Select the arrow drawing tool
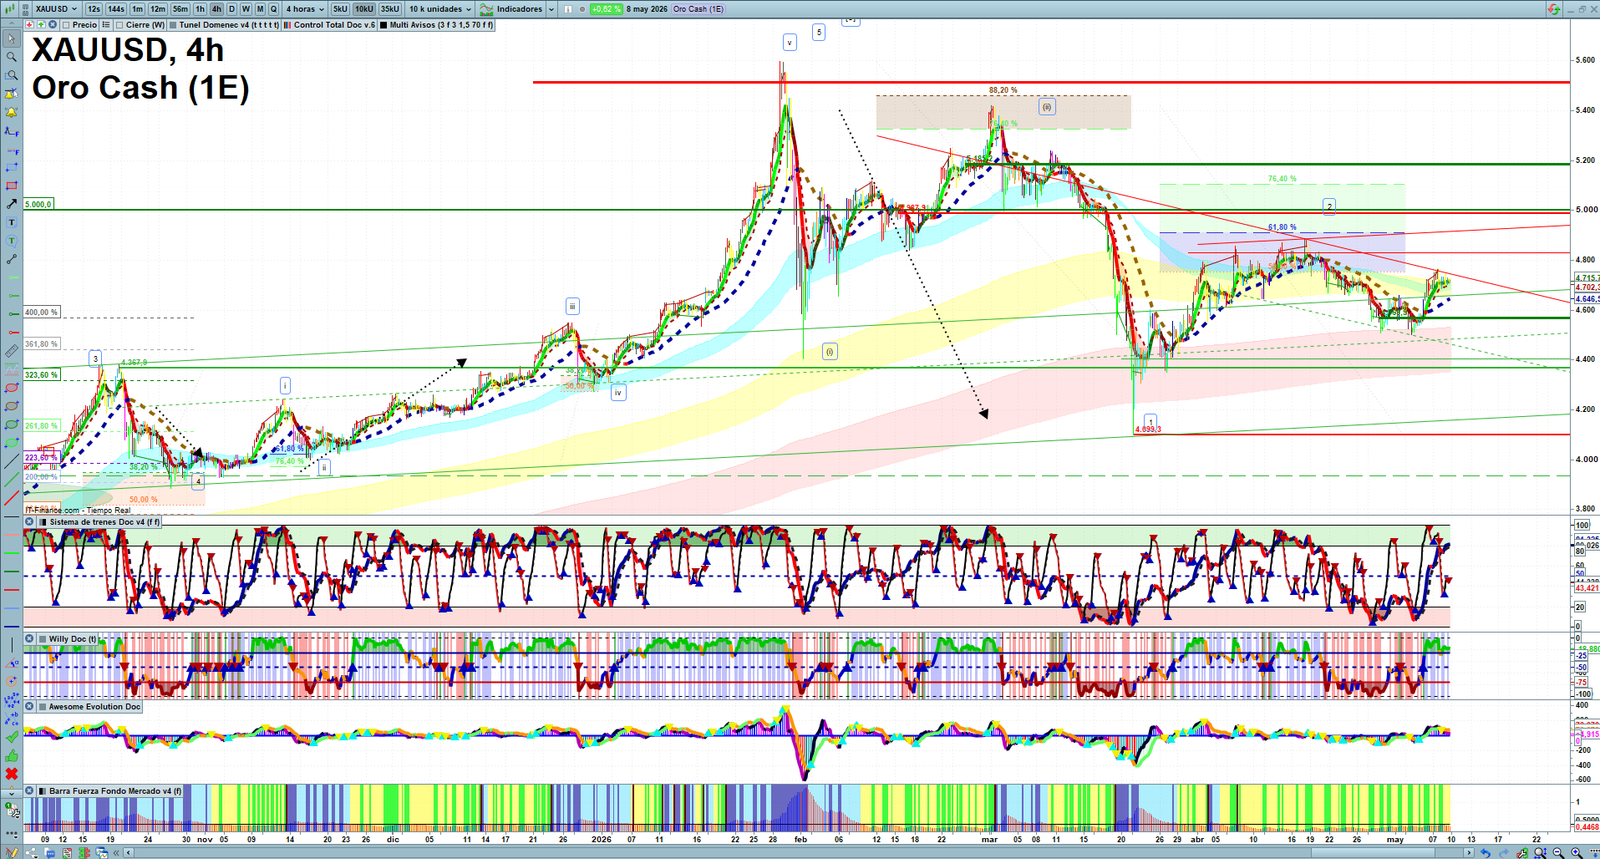The height and width of the screenshot is (859, 1600). point(11,204)
